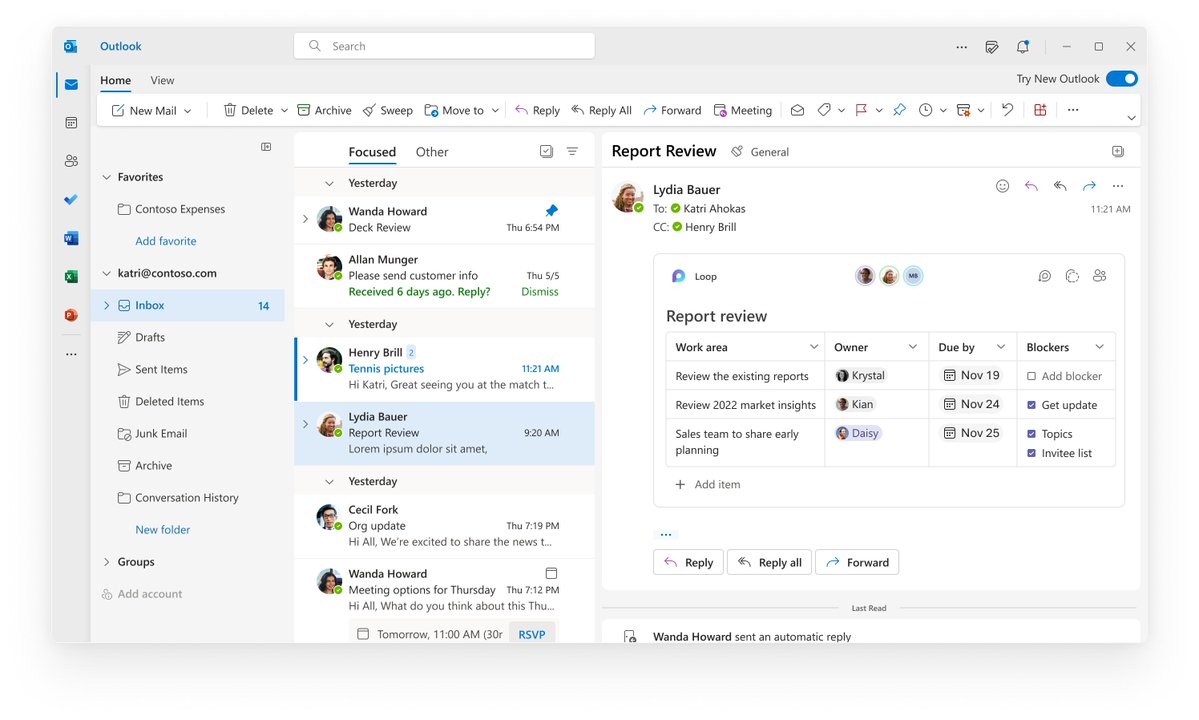Expand the ribbon options chevron
Screen dimensions: 1199x720
[1131, 118]
